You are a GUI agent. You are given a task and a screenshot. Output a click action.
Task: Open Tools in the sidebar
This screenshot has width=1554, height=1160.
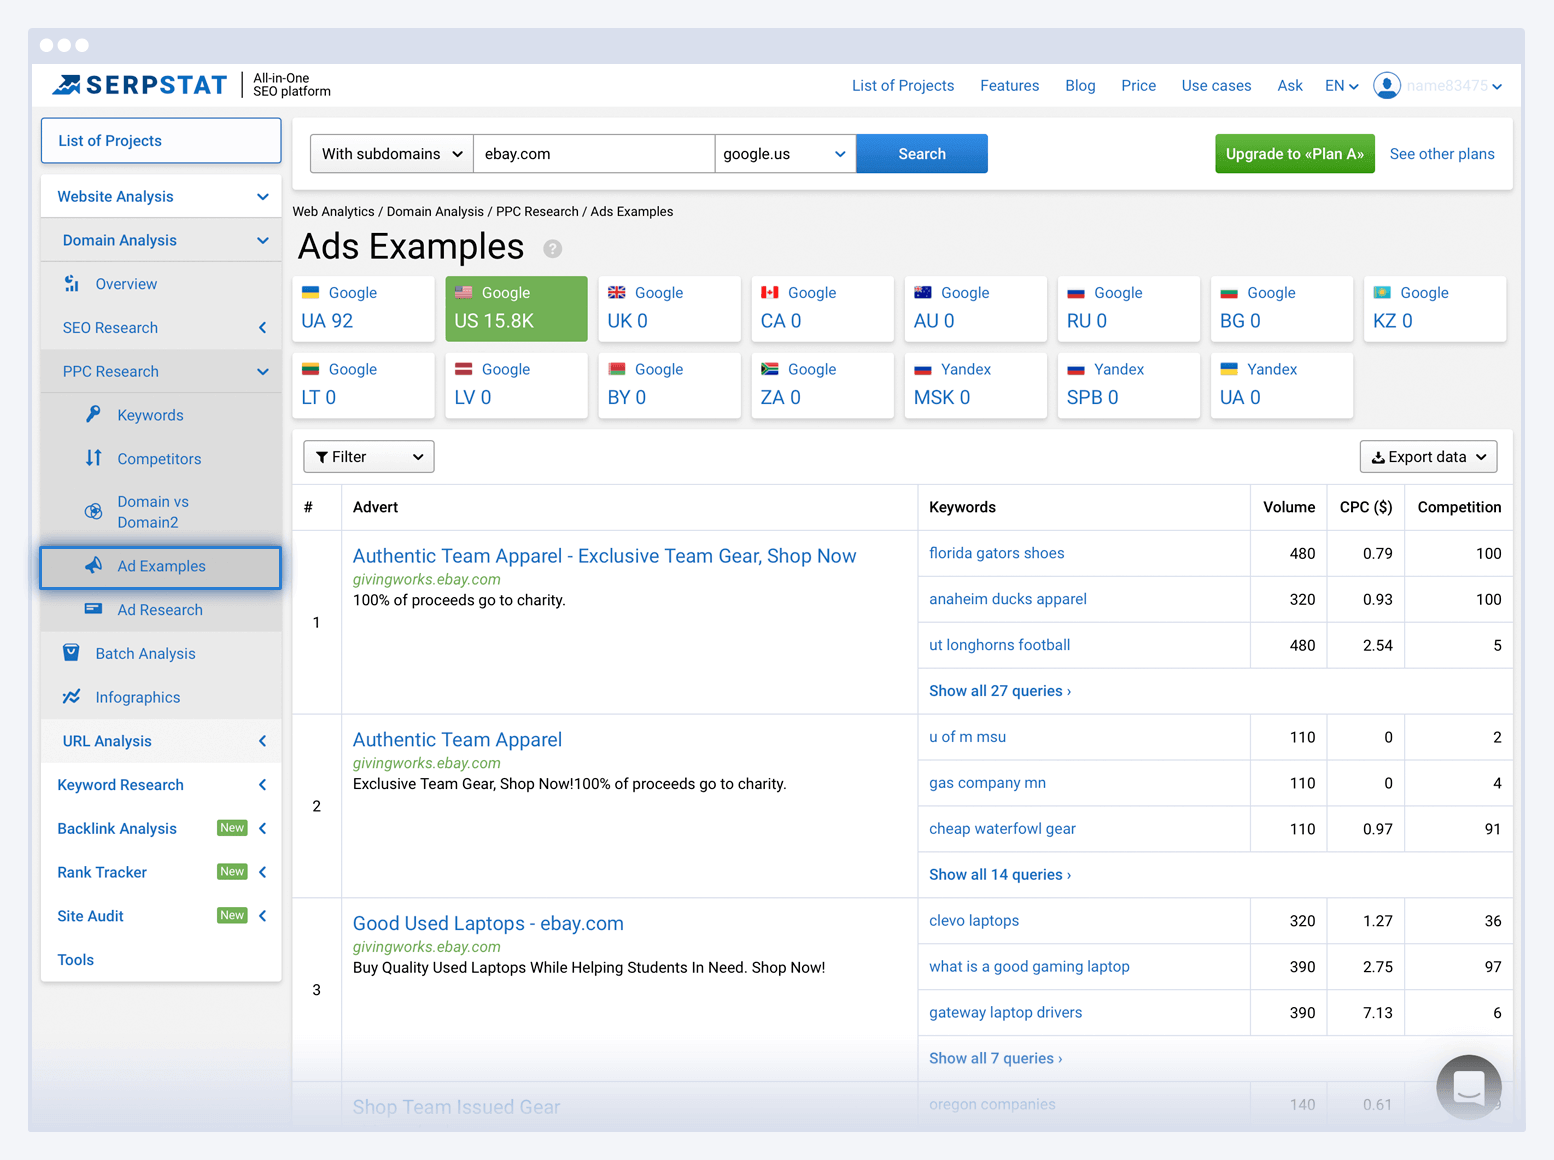pyautogui.click(x=76, y=960)
